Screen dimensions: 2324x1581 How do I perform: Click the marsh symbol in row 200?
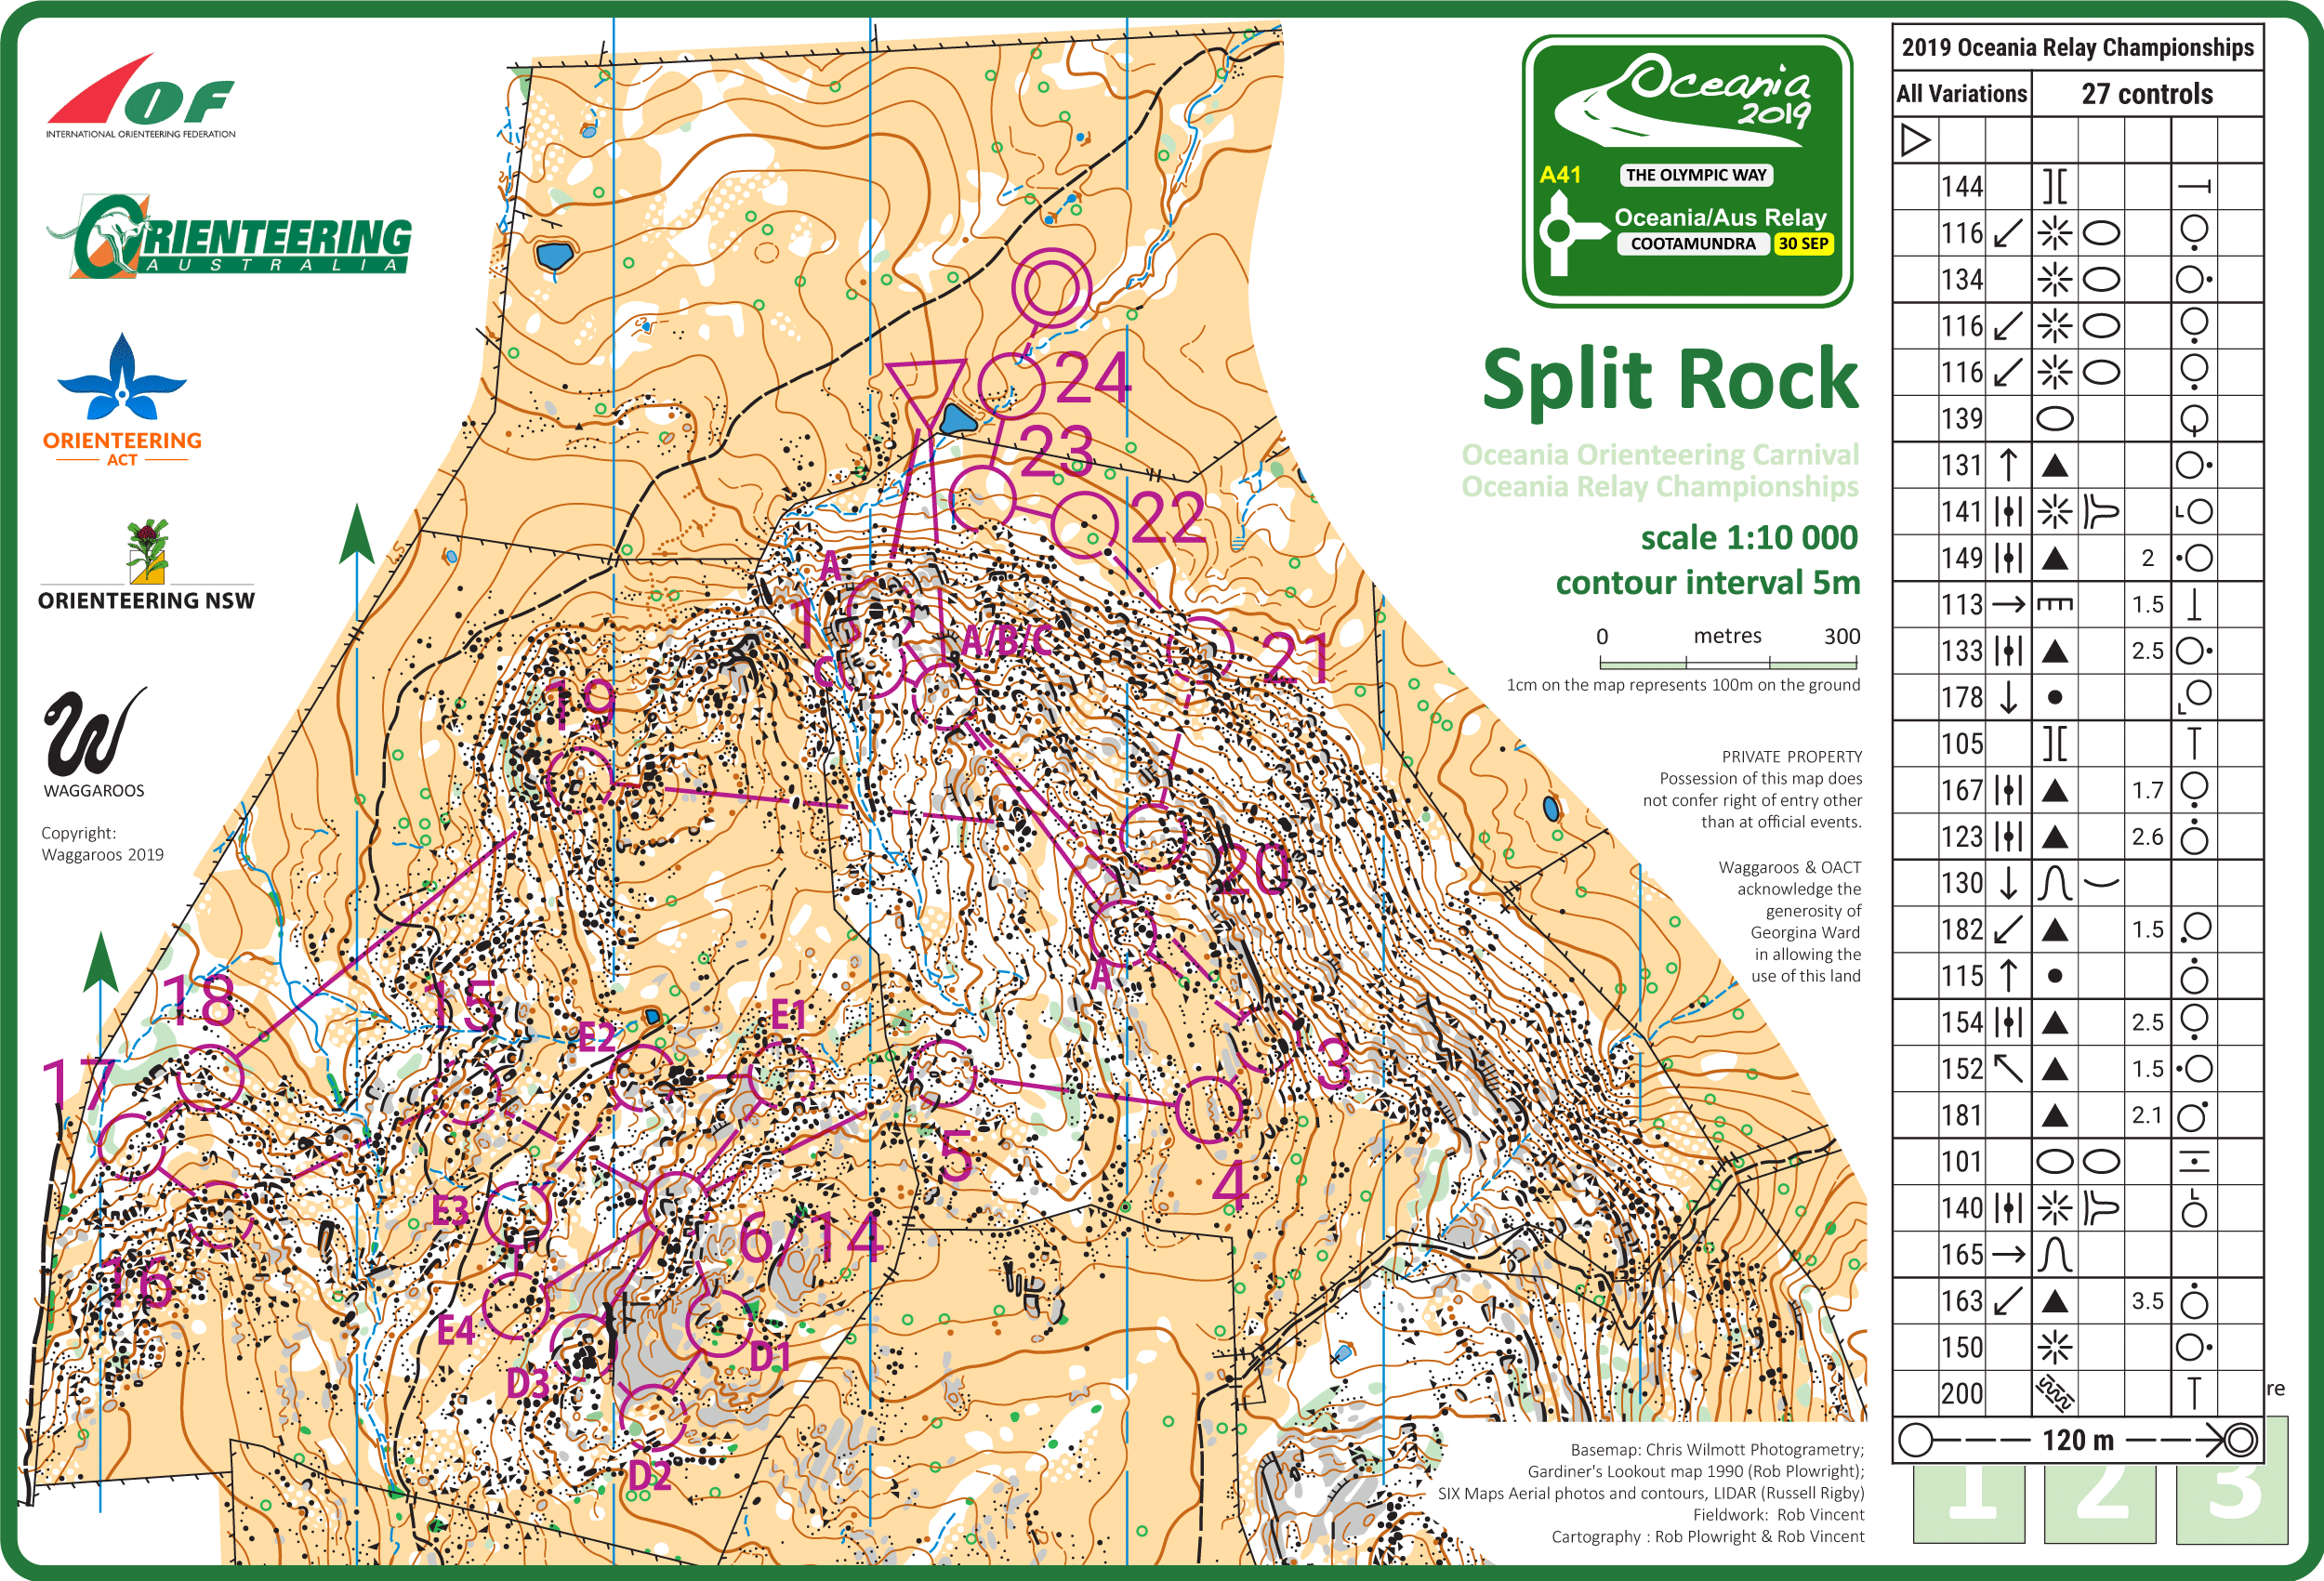tap(2055, 1393)
